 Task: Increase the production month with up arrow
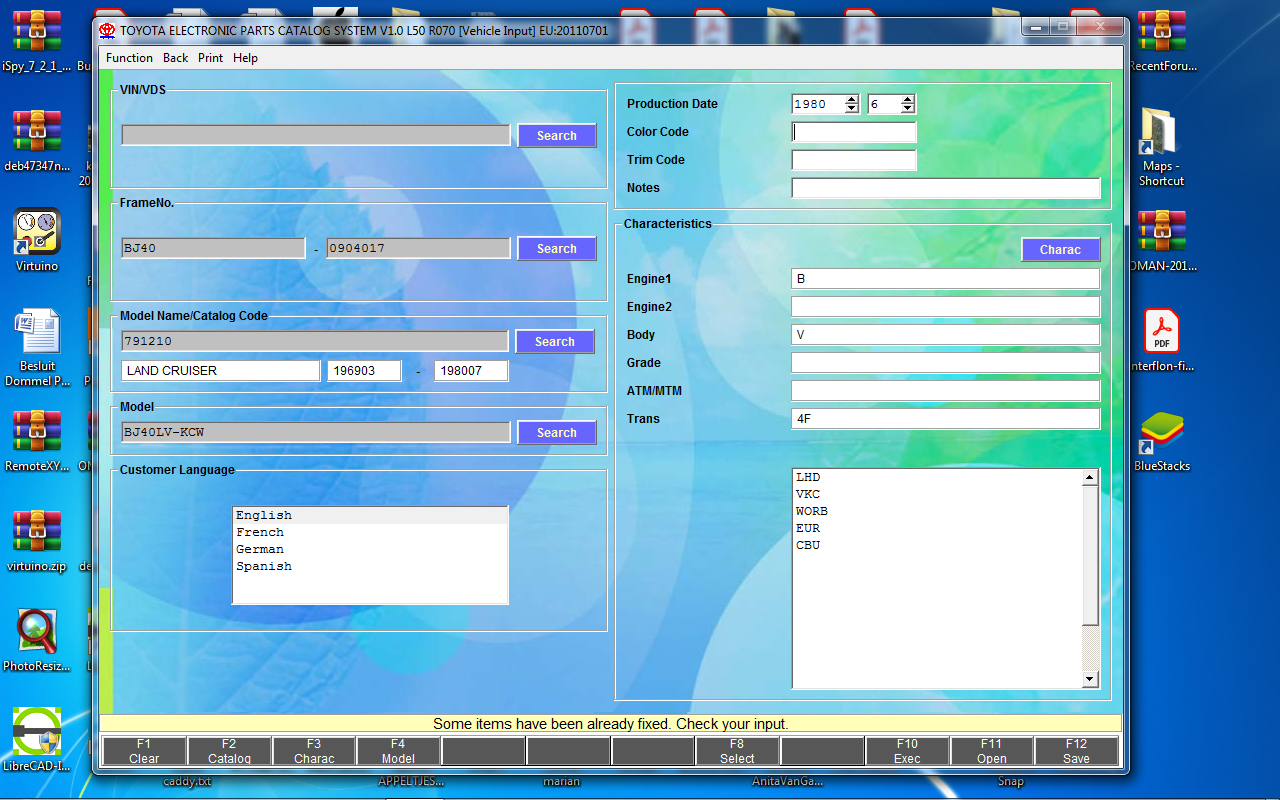(x=907, y=99)
